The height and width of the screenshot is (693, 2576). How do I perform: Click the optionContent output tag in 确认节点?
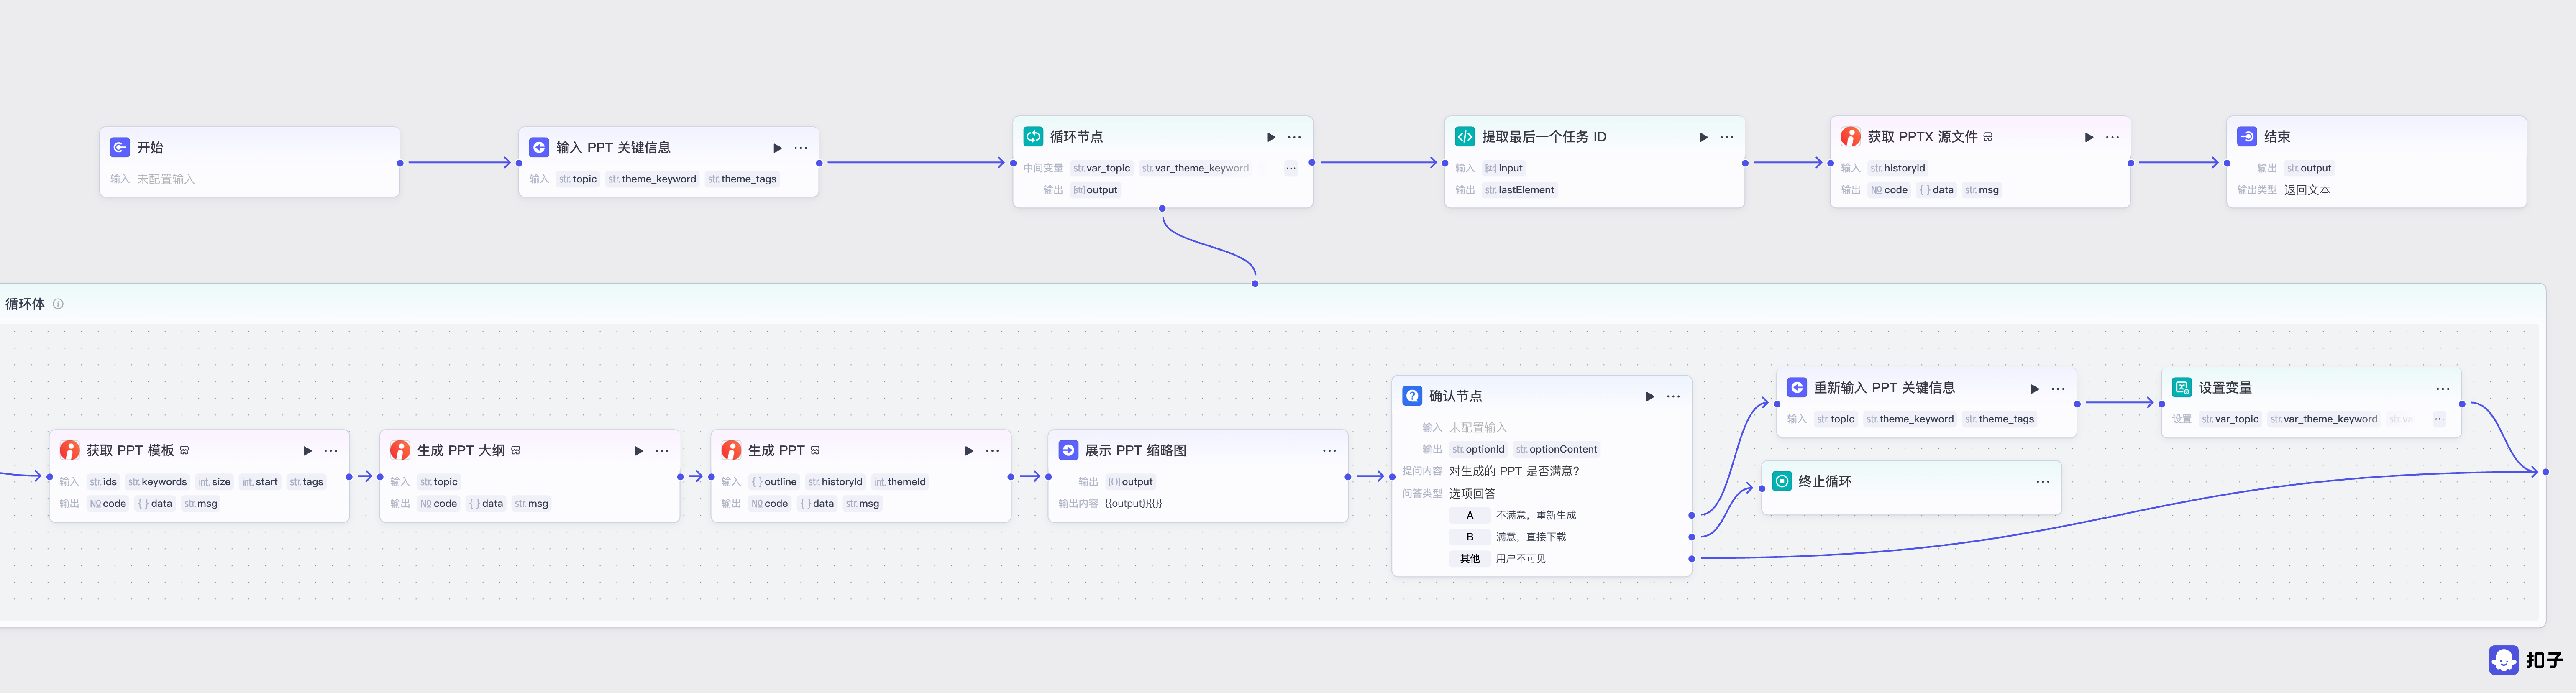pos(1557,449)
